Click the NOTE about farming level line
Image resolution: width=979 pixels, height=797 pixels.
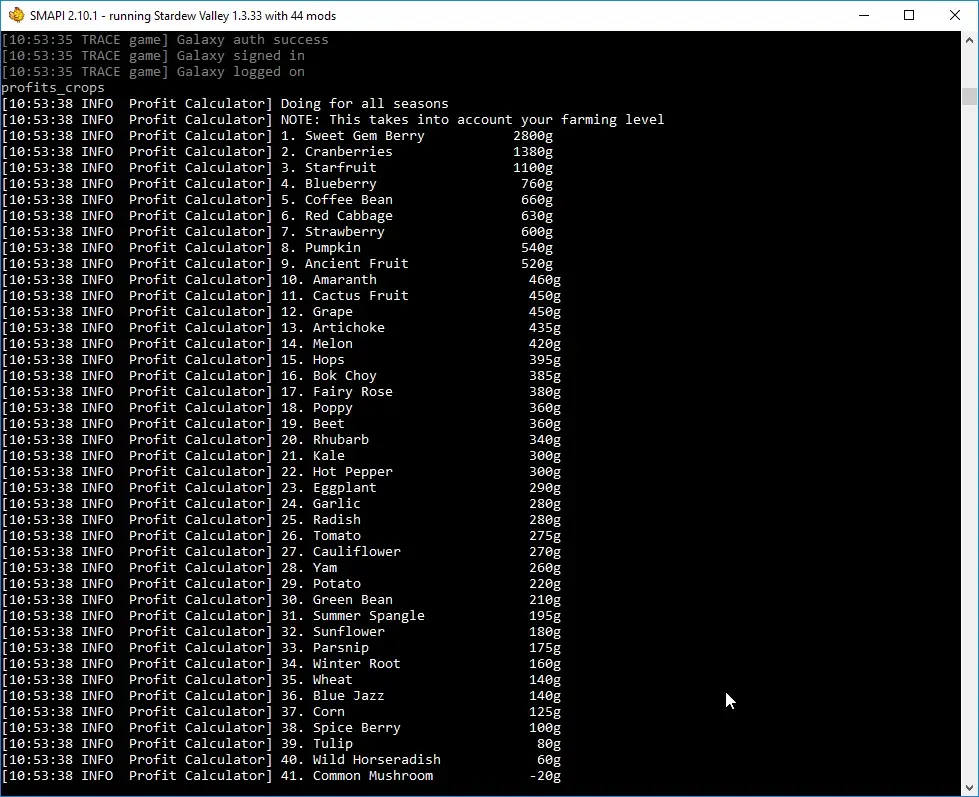click(x=472, y=120)
